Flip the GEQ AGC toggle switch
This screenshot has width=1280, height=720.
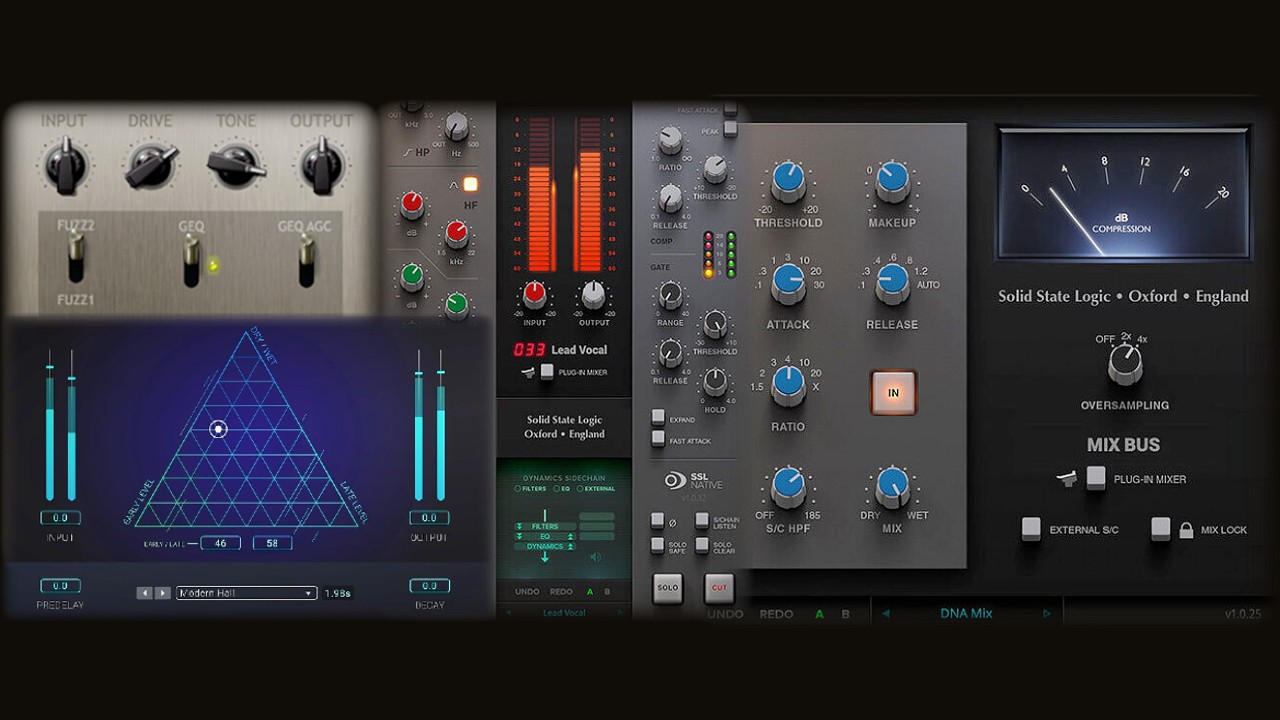(307, 262)
